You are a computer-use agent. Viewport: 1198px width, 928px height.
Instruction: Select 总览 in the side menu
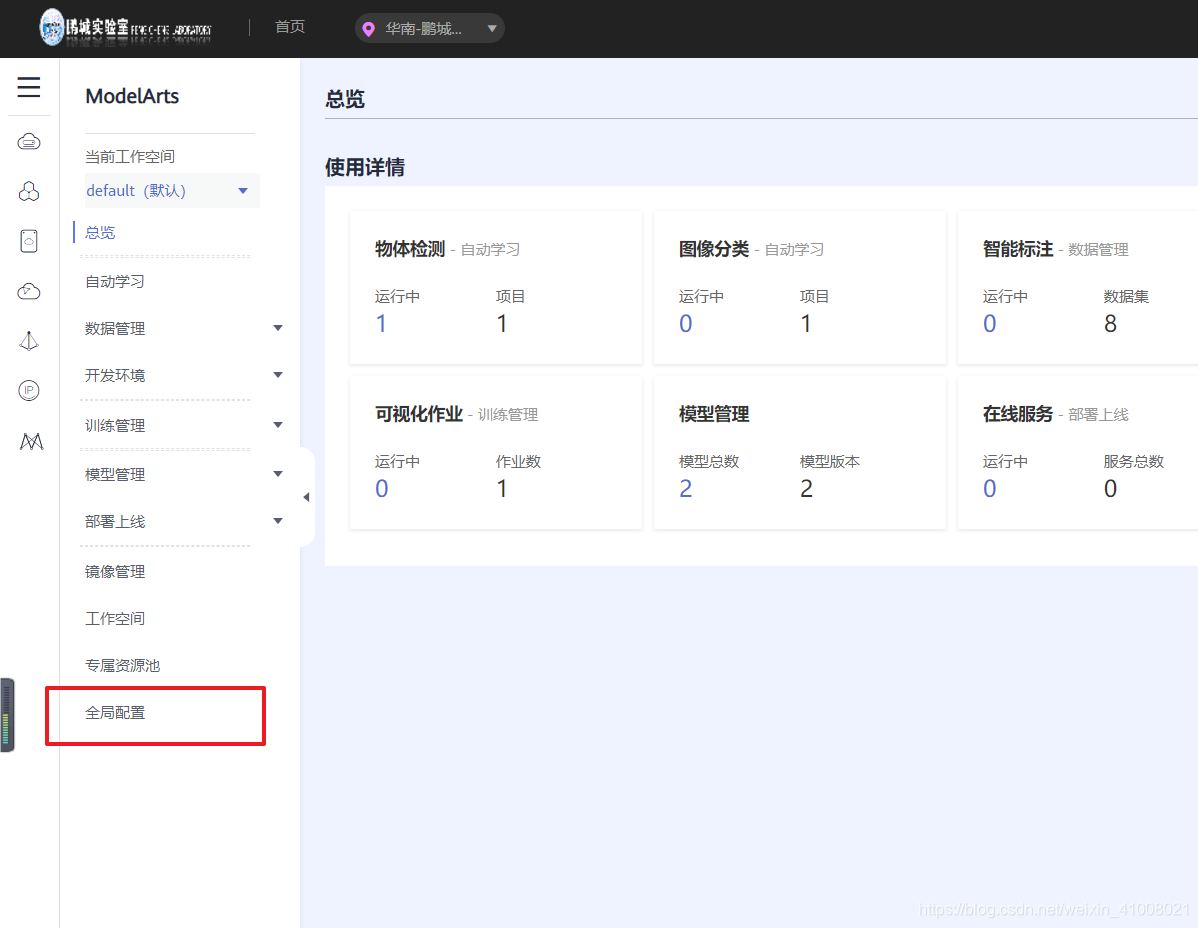coord(100,232)
